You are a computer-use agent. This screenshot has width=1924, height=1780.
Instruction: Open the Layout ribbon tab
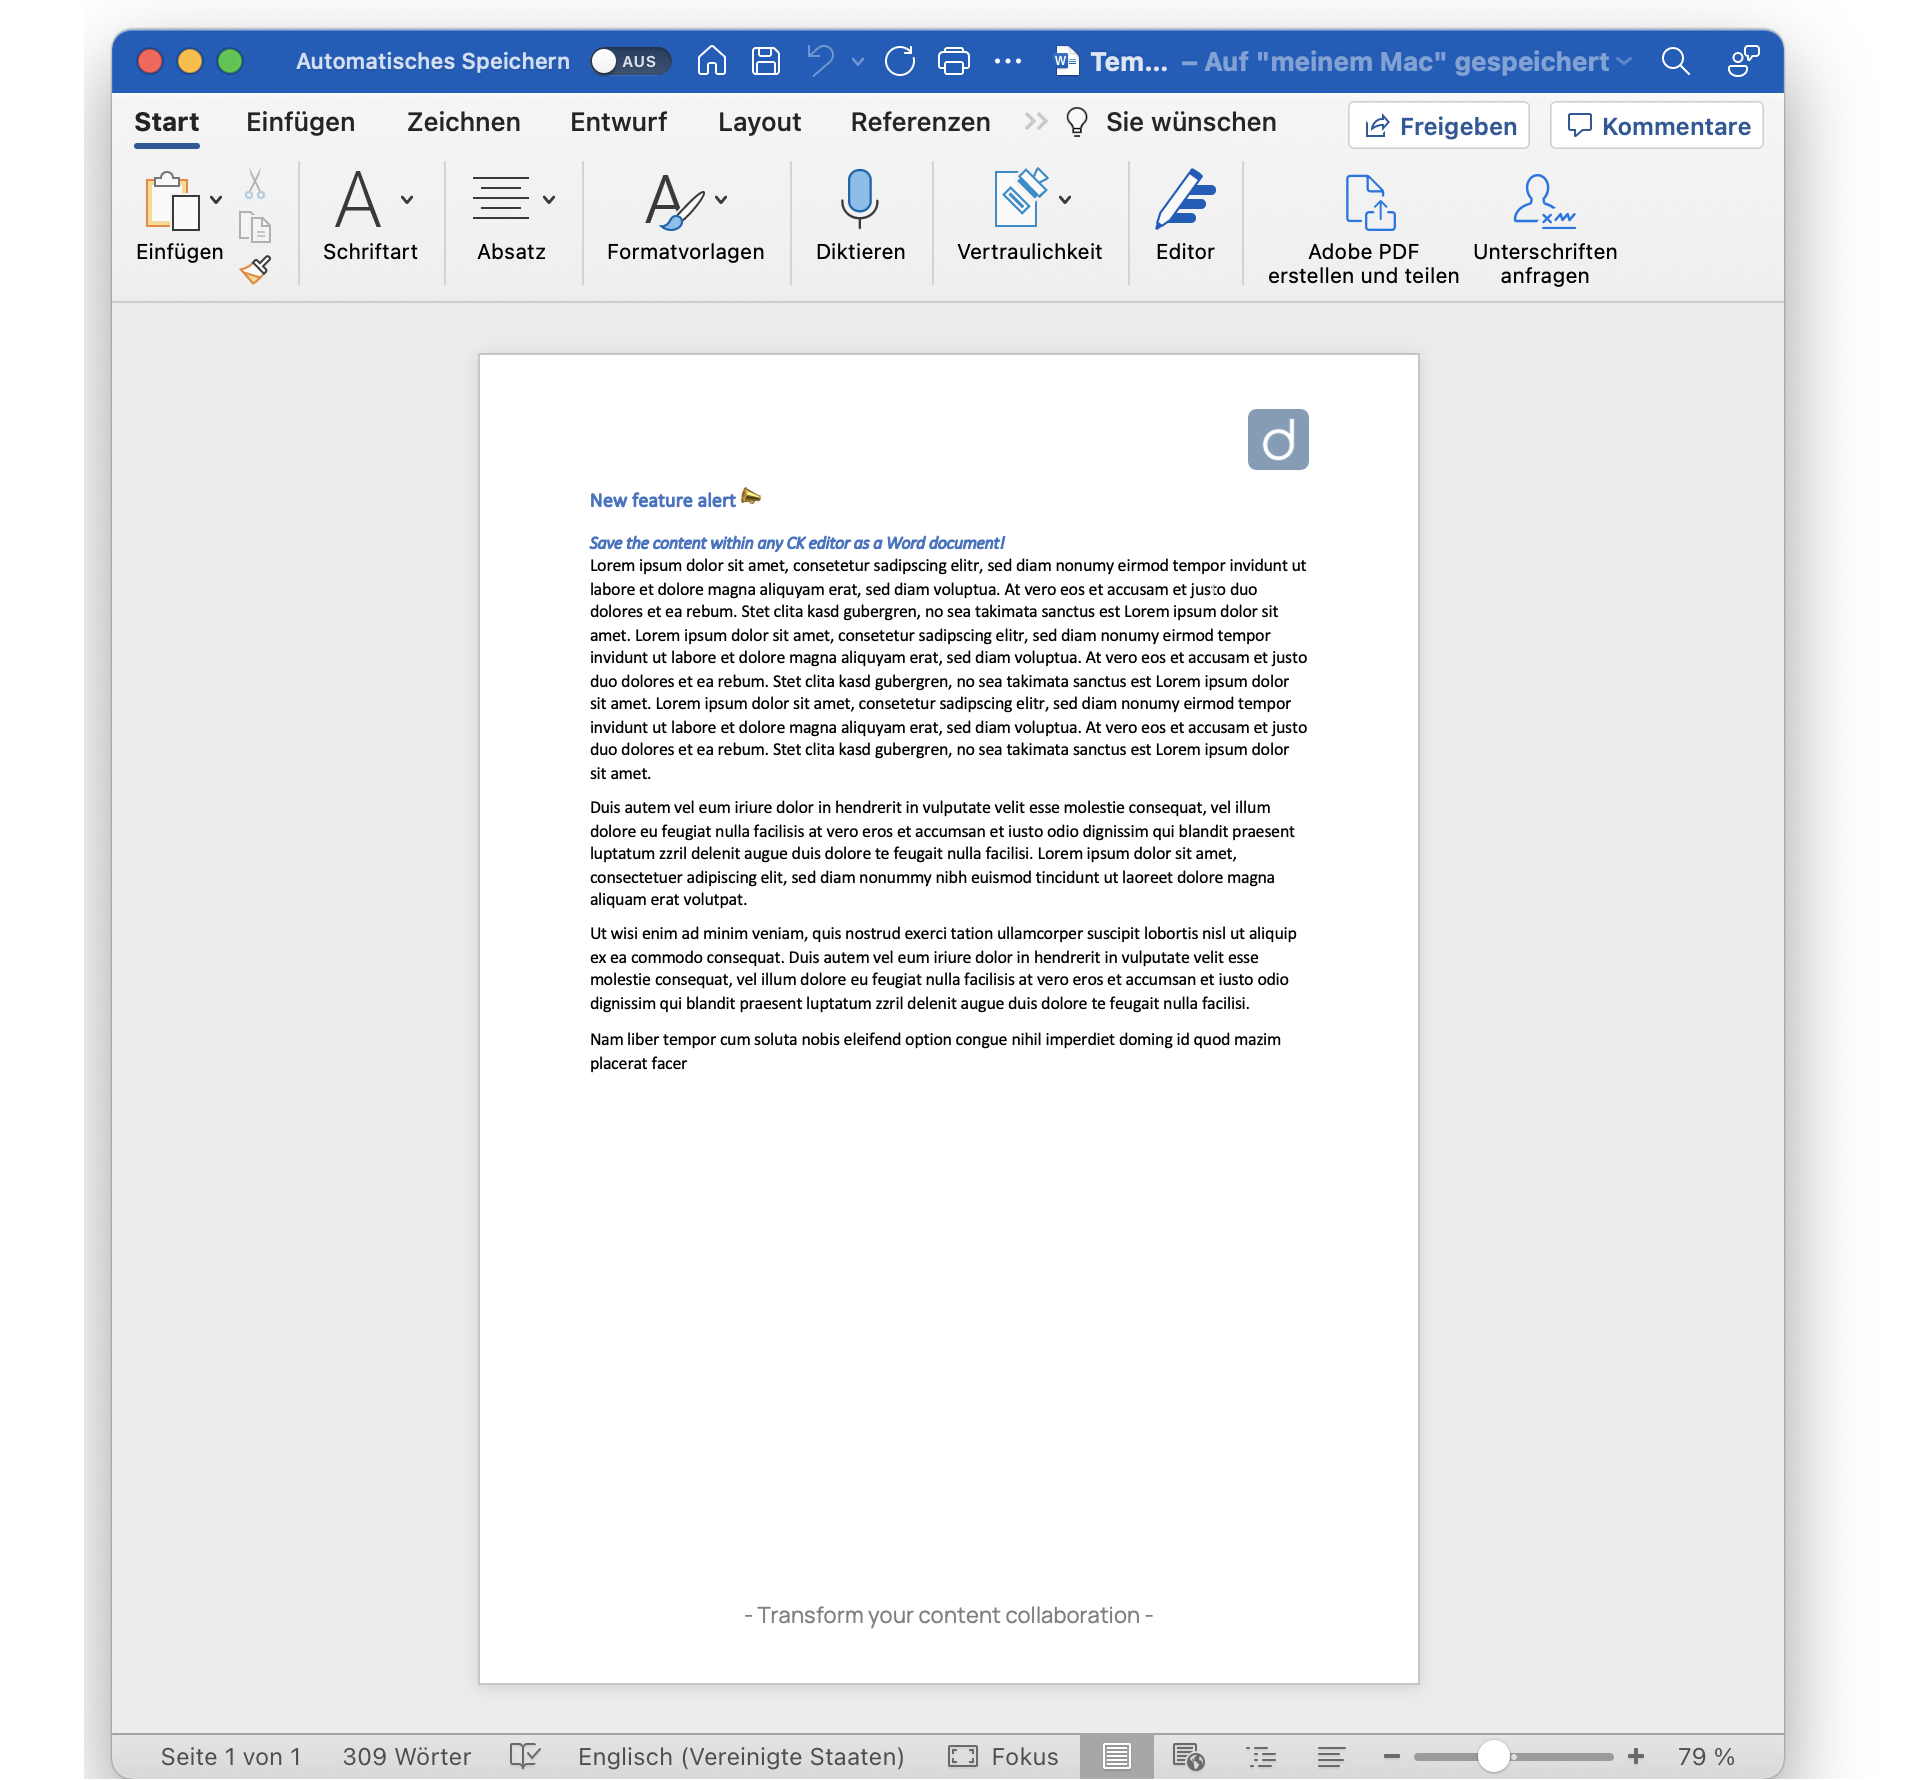coord(759,122)
